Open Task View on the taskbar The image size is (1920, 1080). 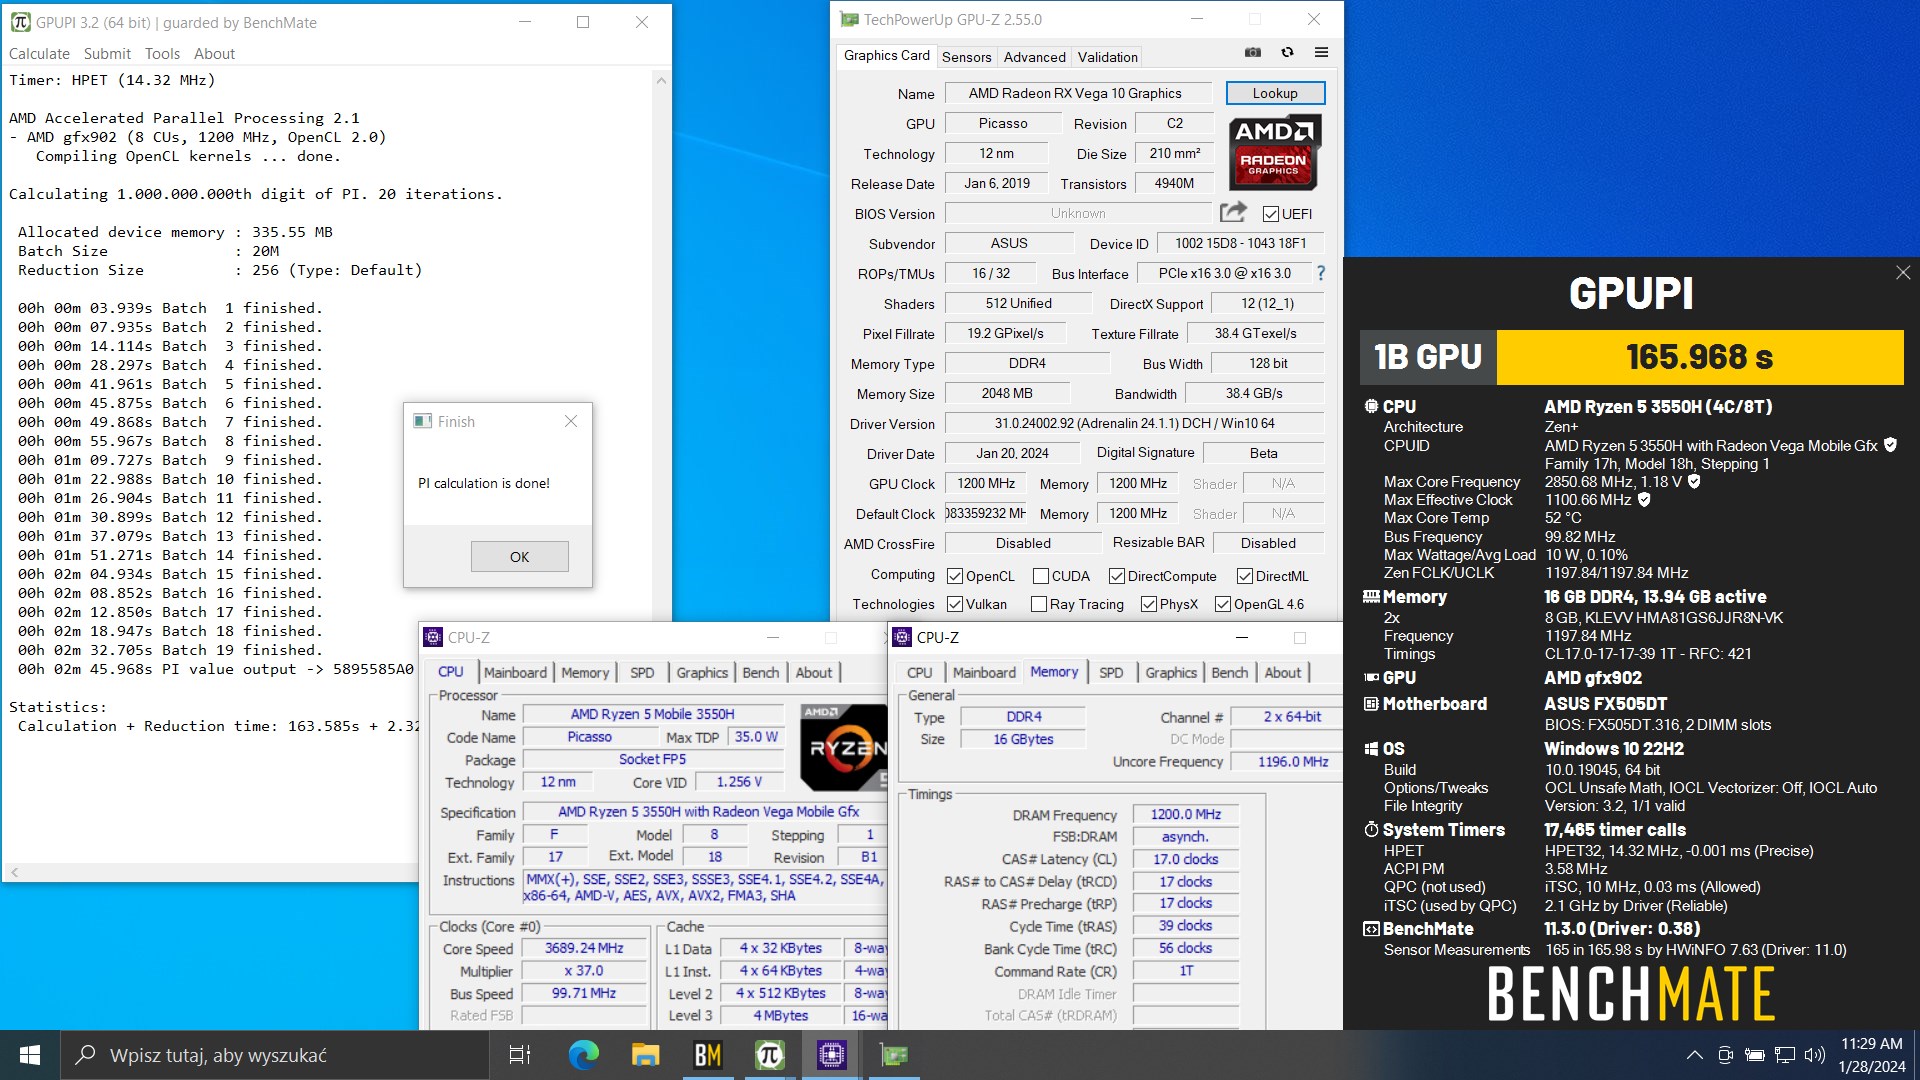pos(520,1055)
